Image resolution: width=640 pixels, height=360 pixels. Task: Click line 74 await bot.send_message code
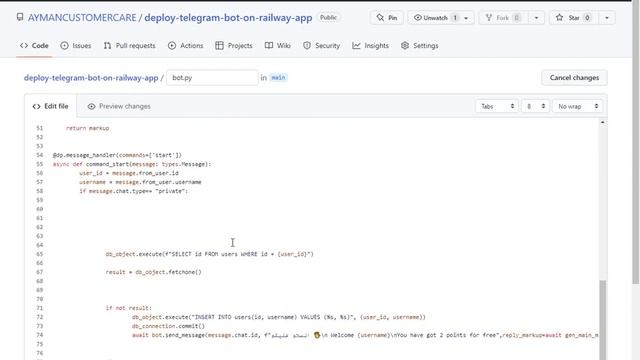[x=365, y=335]
